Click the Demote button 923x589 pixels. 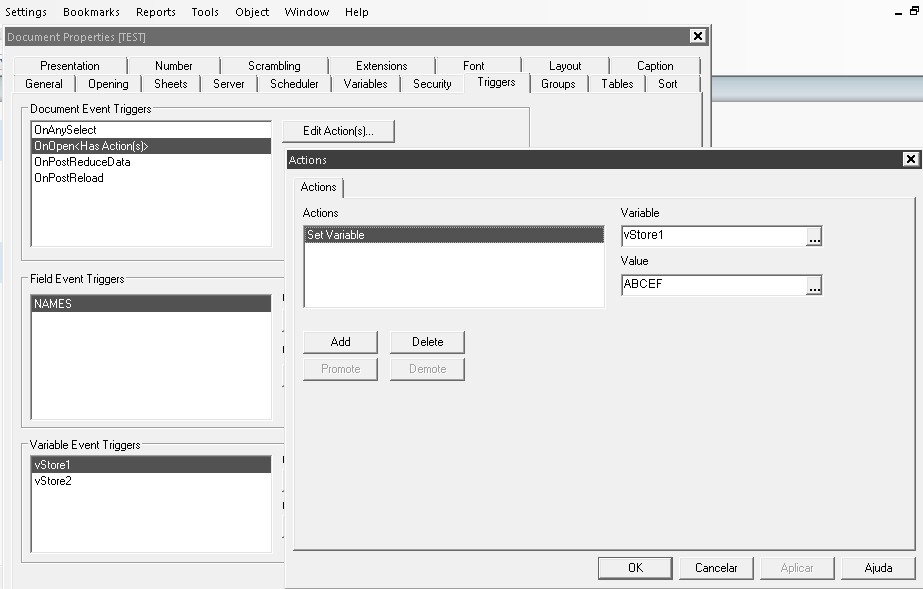(x=427, y=369)
